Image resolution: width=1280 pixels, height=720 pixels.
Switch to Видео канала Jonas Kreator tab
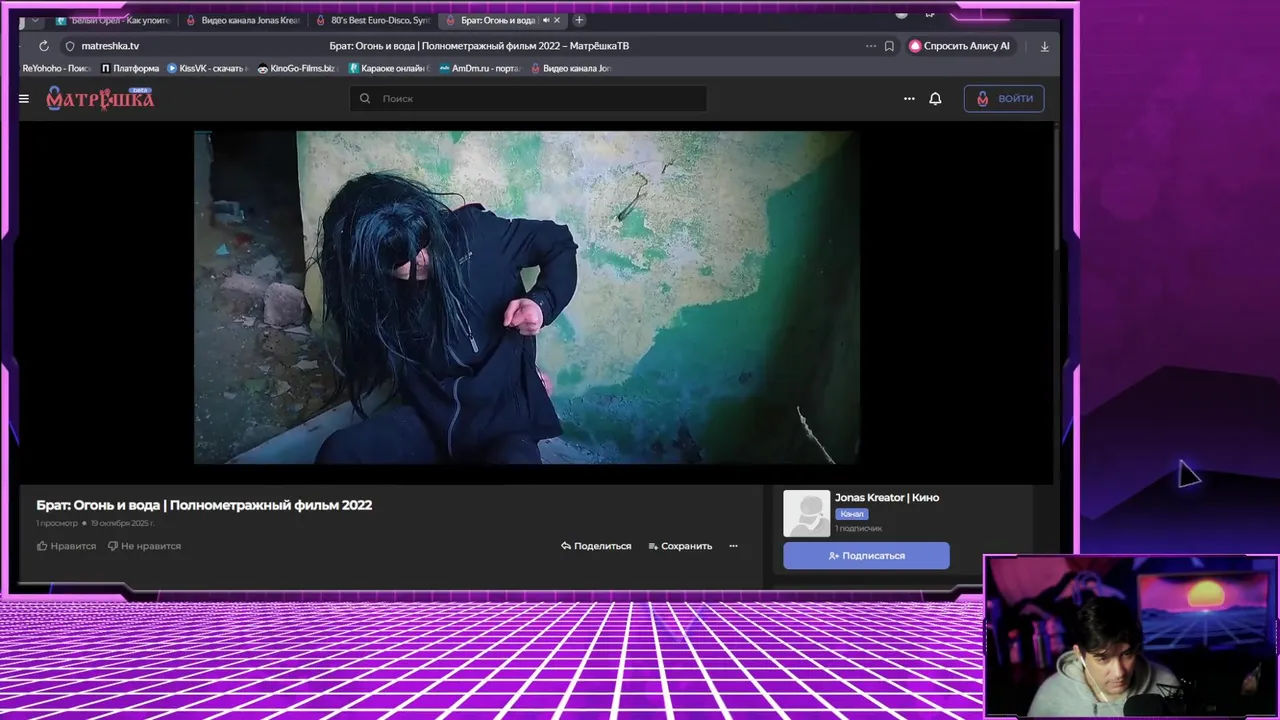[244, 20]
